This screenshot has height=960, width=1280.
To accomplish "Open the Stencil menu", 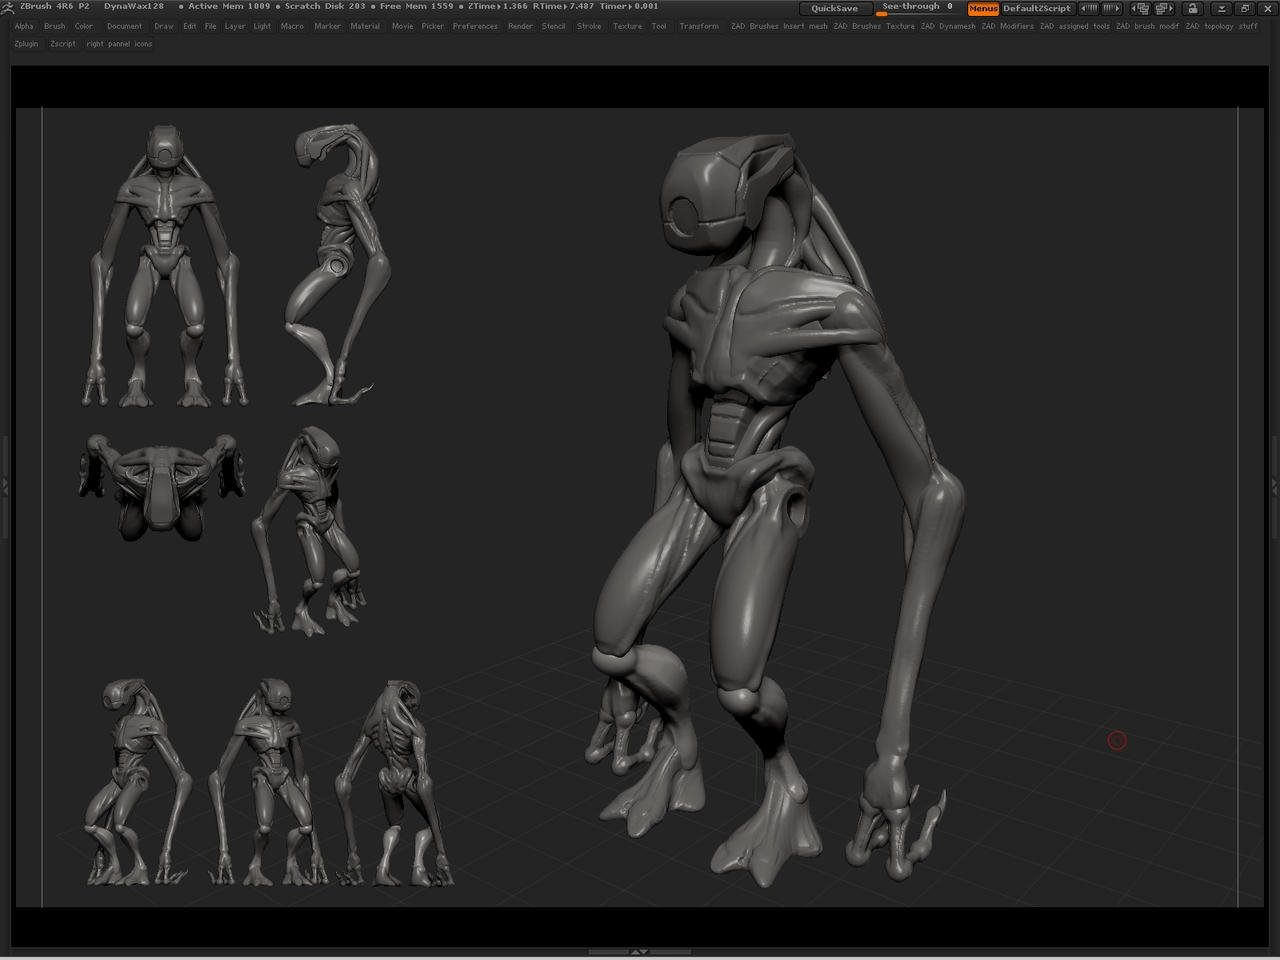I will tap(554, 26).
